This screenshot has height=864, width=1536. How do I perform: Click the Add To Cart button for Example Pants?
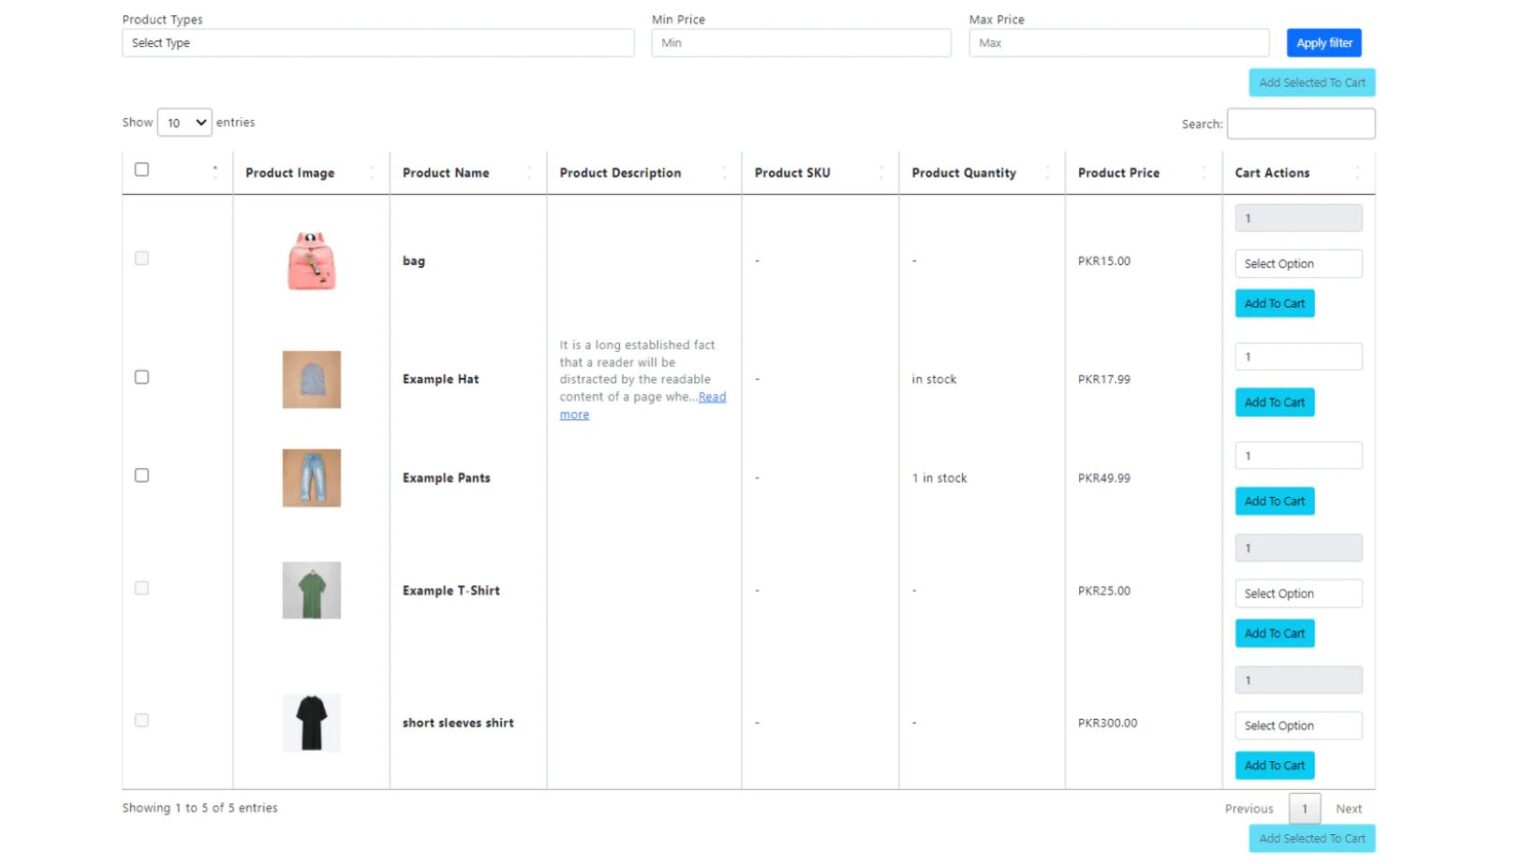click(1274, 501)
